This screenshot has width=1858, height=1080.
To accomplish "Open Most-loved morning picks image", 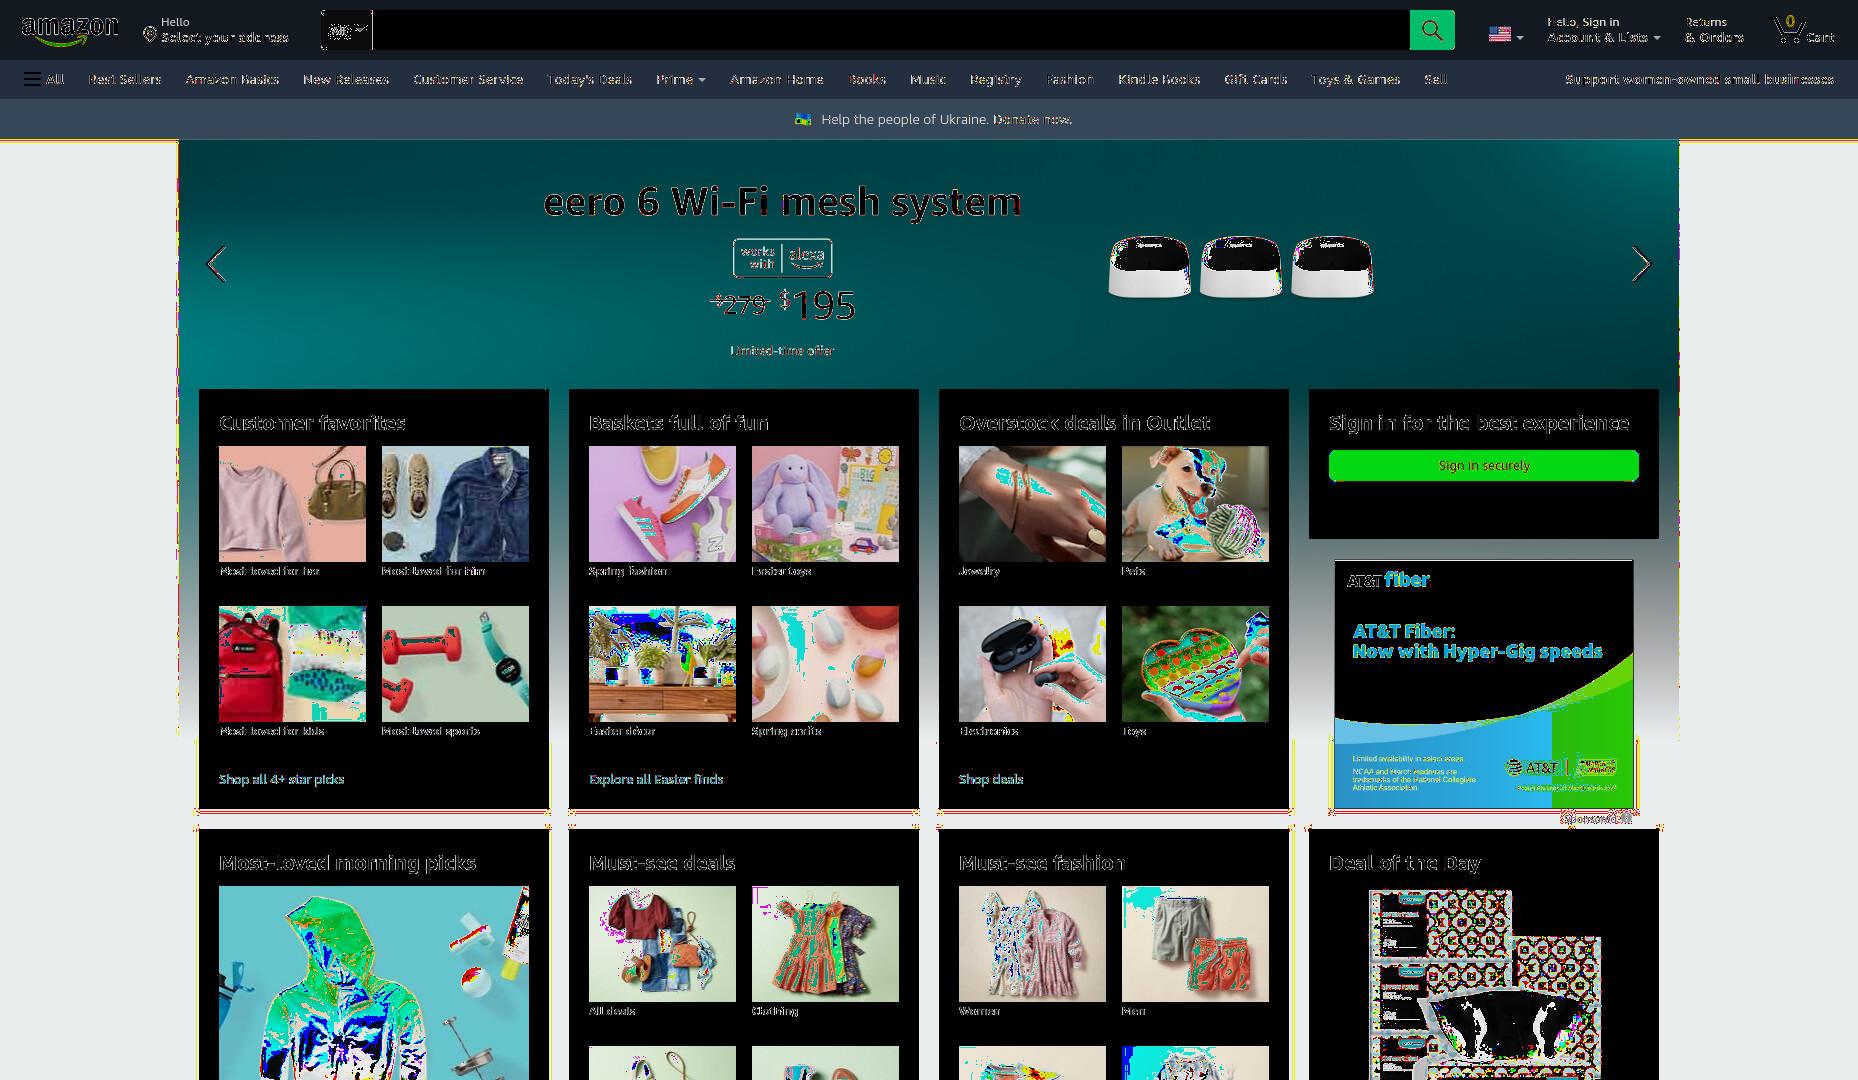I will point(374,983).
